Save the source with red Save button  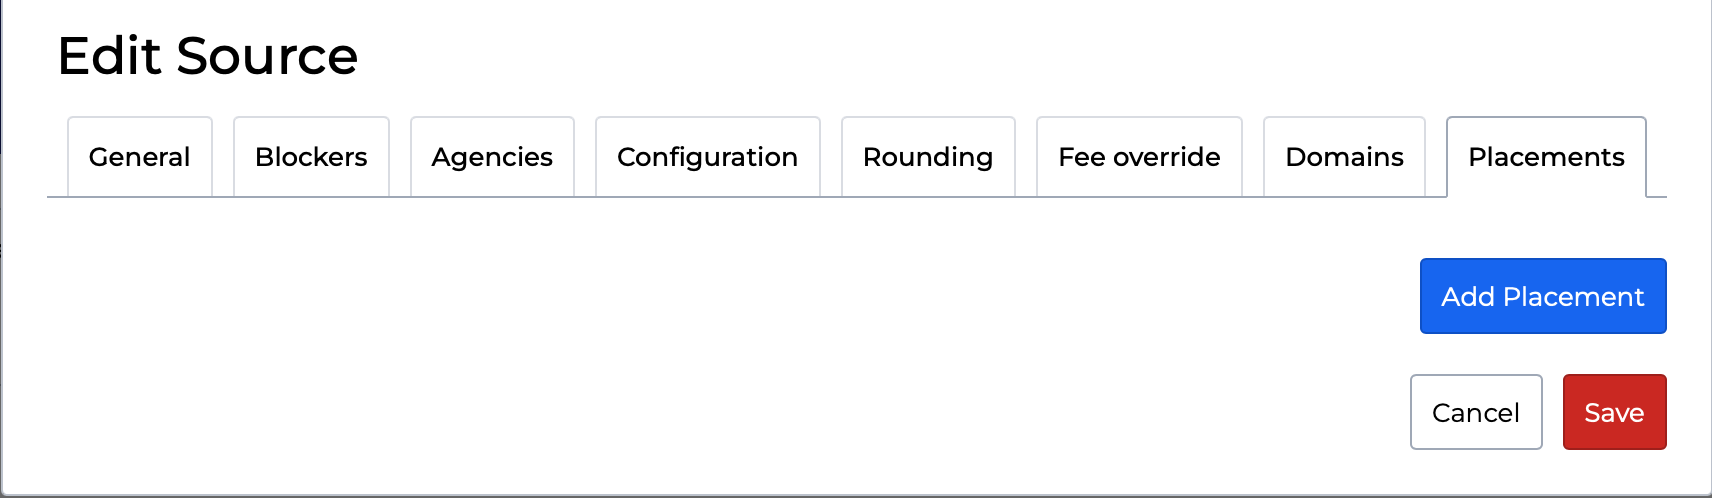coord(1614,412)
